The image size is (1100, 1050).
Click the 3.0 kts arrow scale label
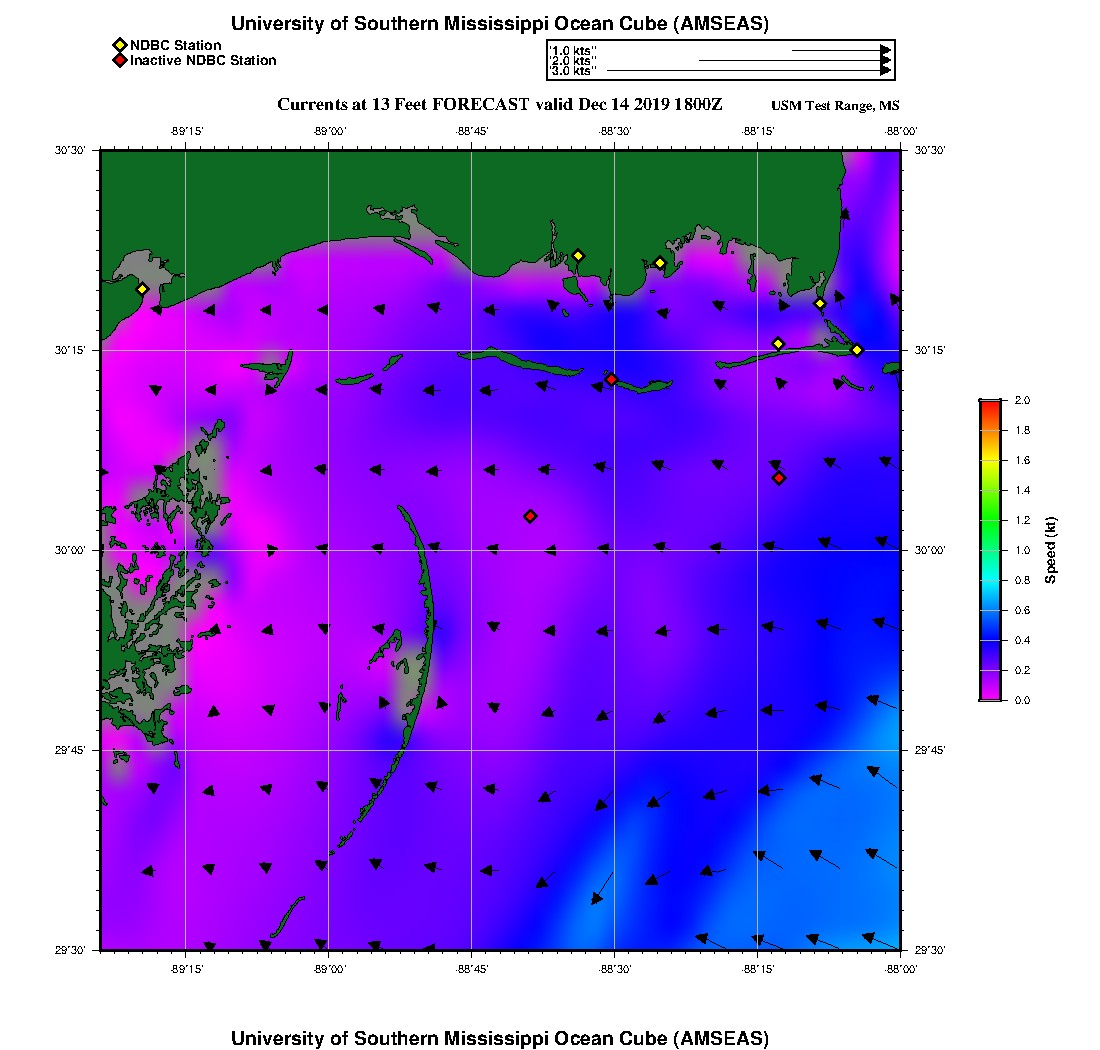[x=573, y=71]
